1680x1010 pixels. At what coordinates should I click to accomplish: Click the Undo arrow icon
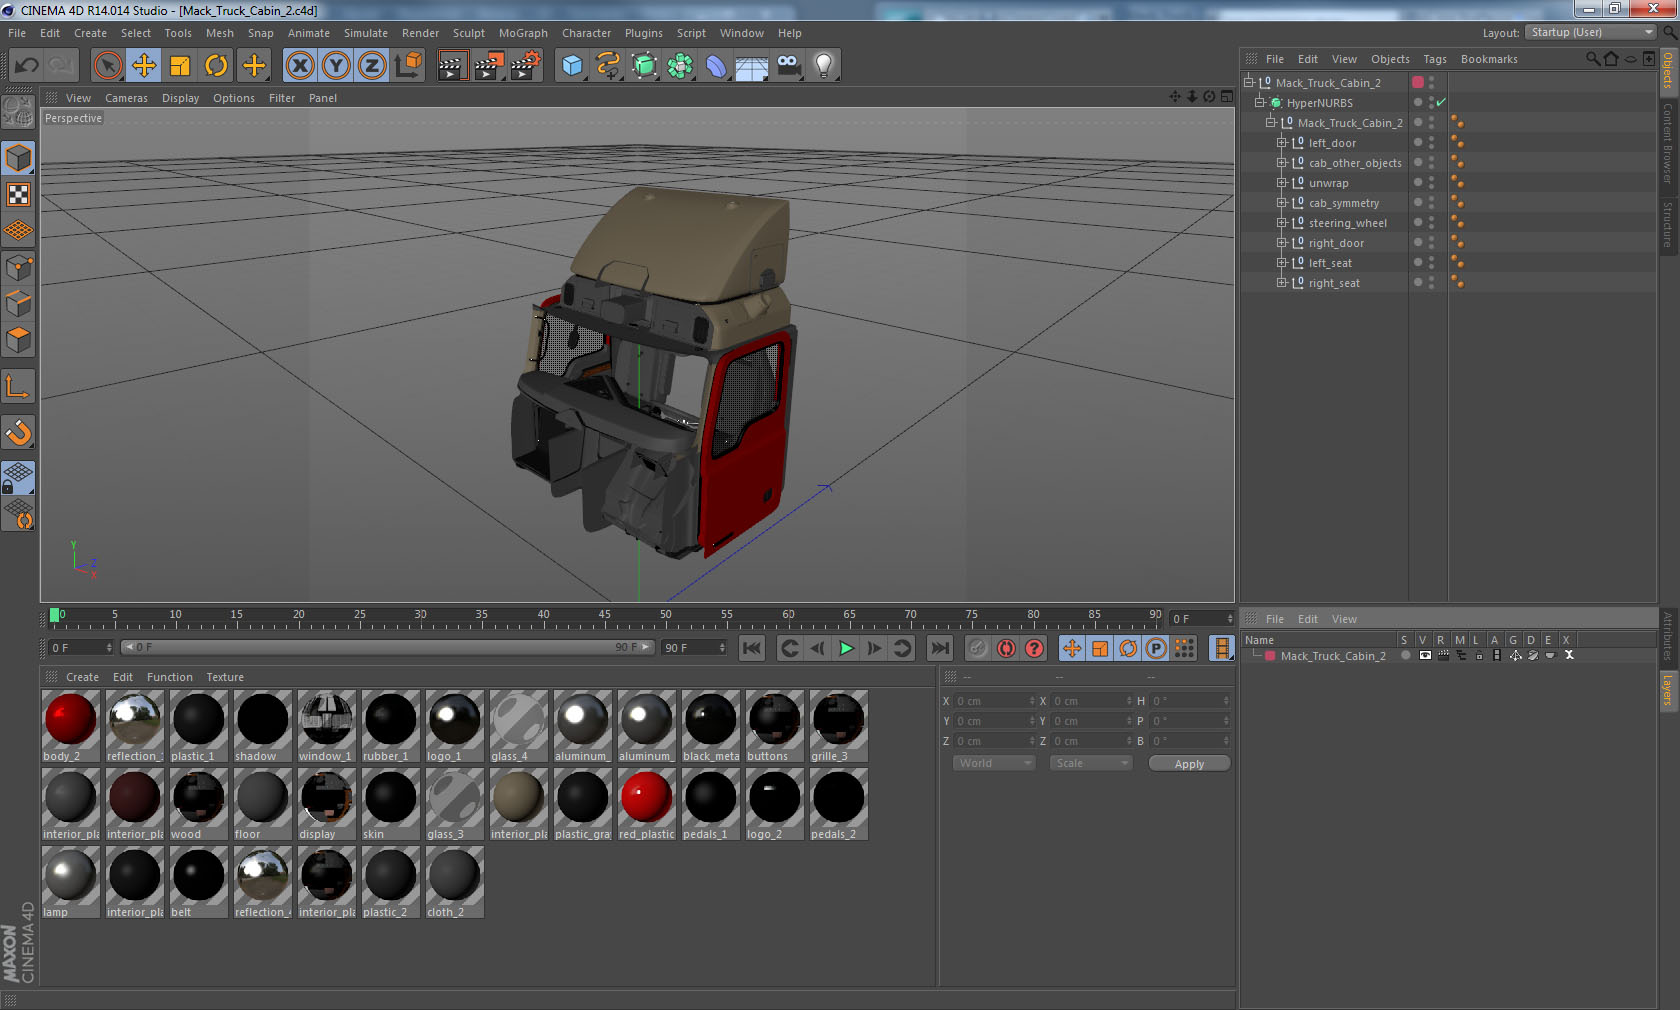click(x=27, y=66)
